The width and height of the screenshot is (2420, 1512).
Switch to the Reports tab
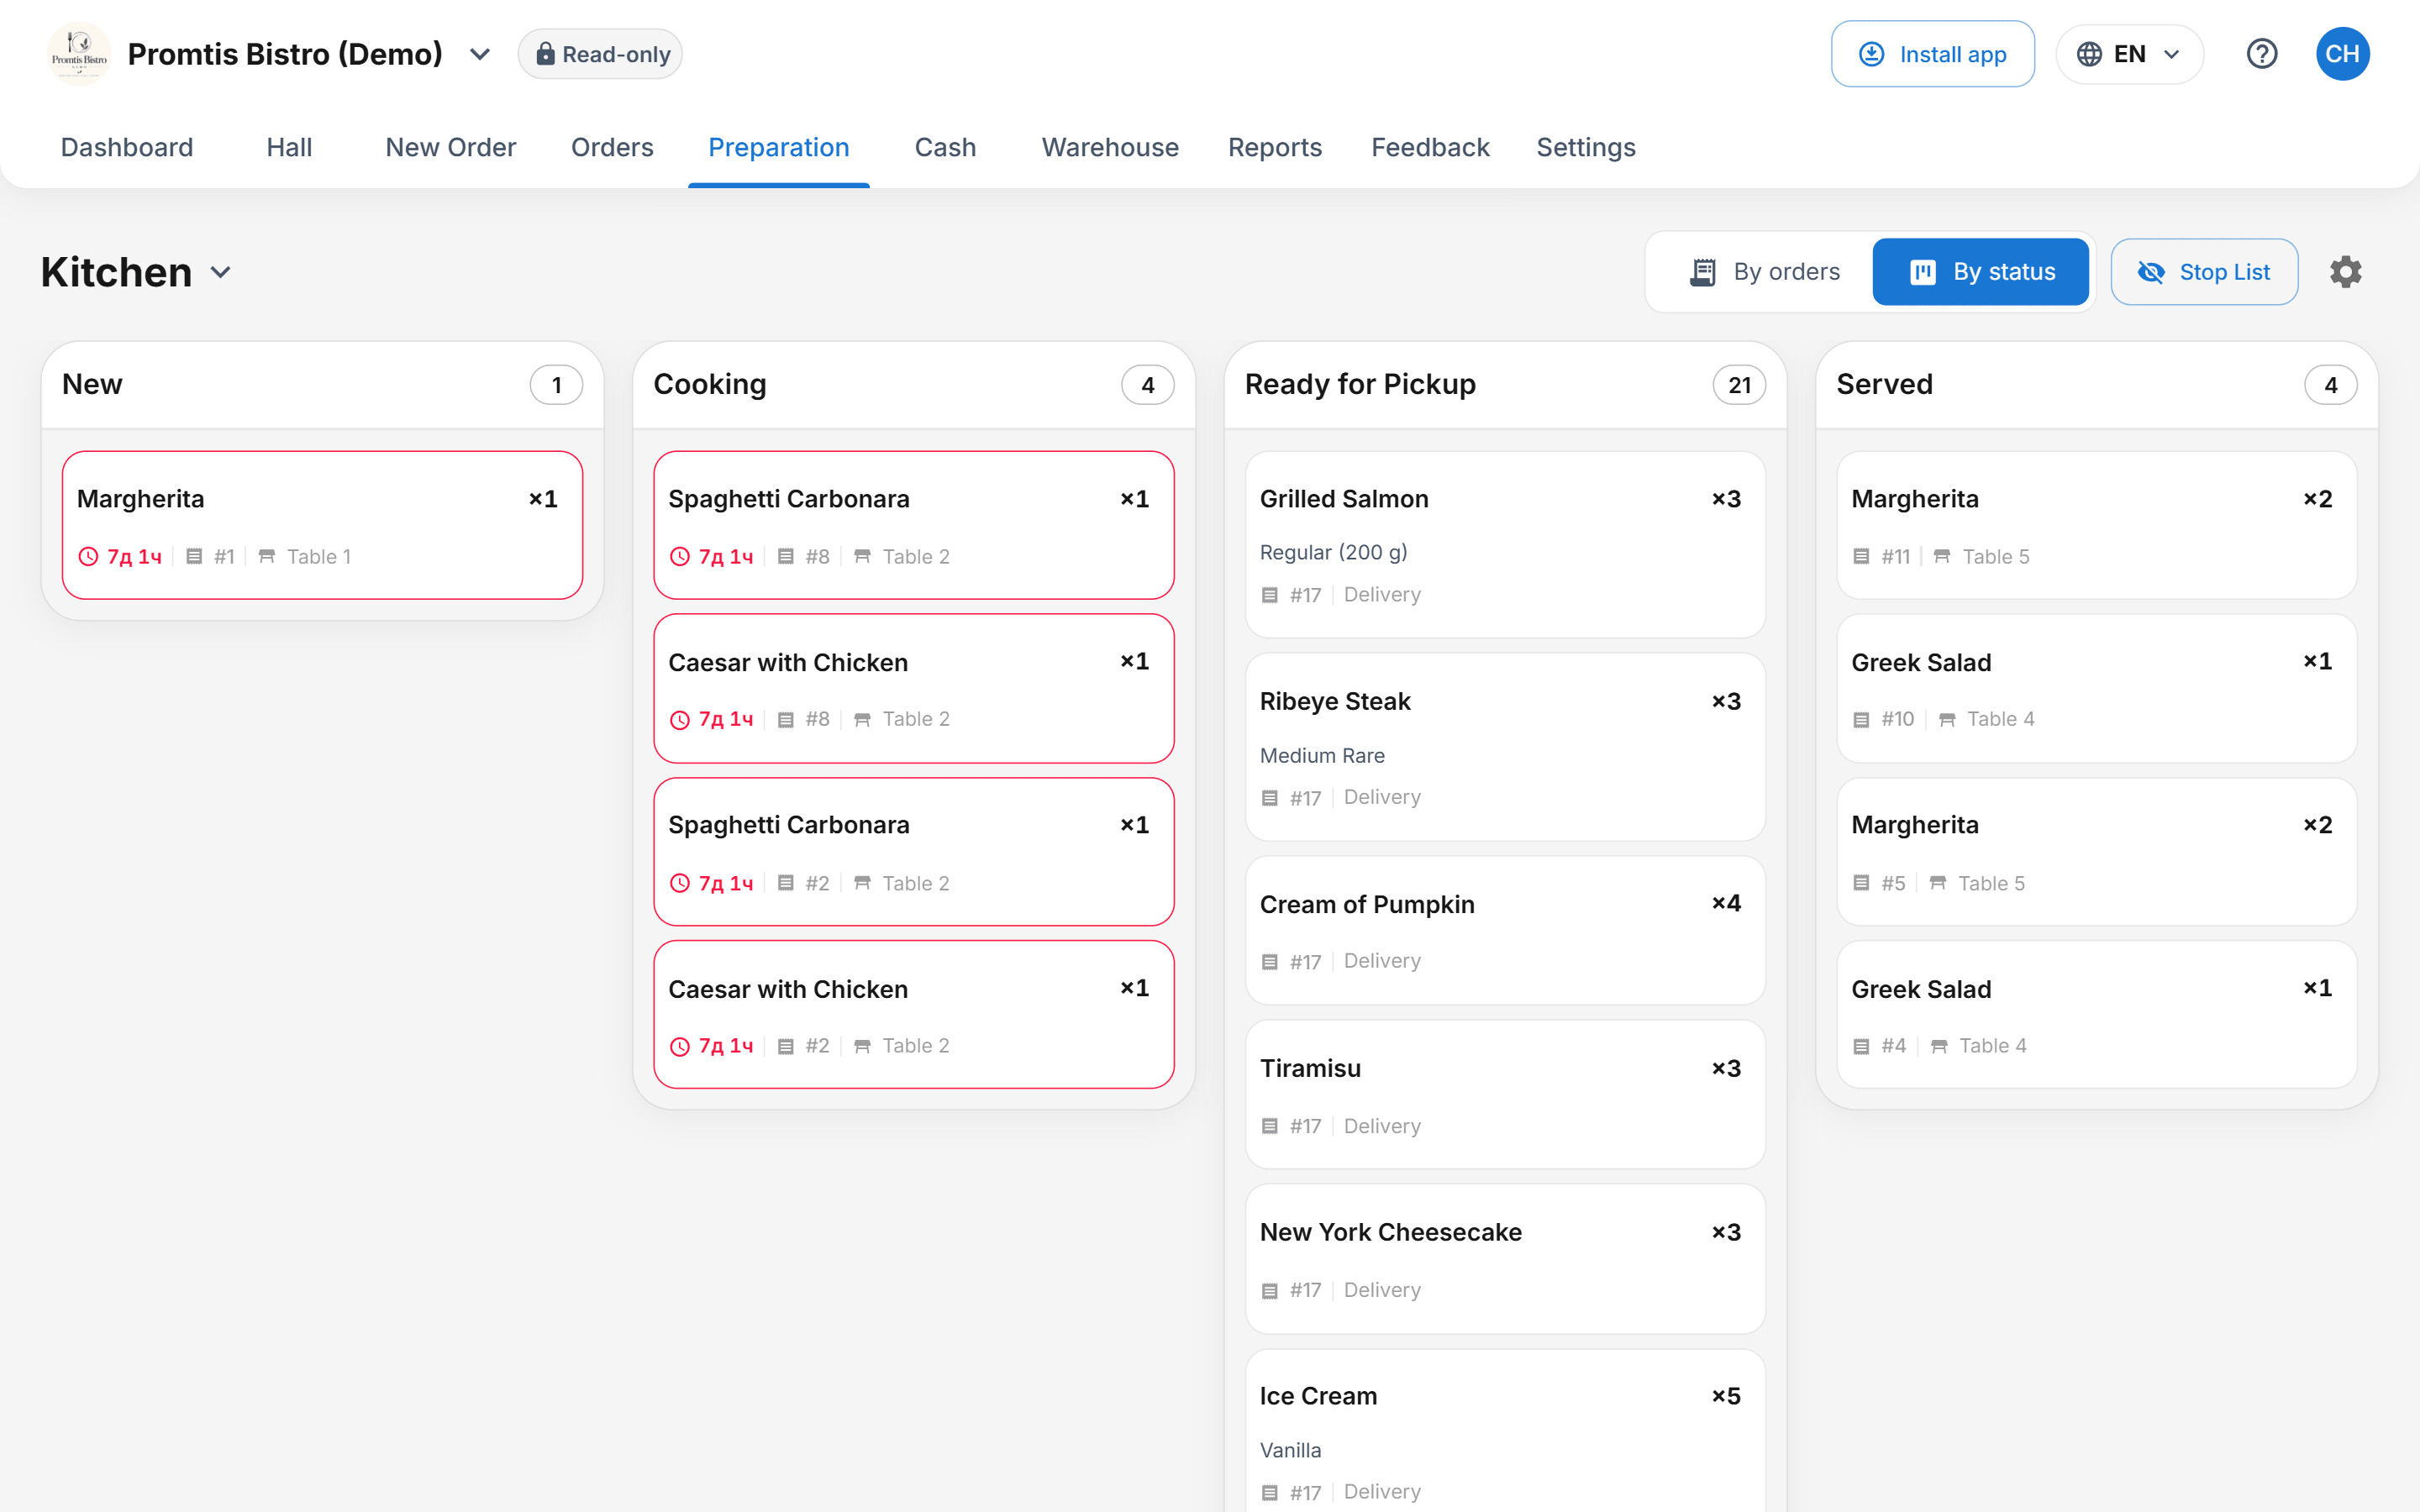(x=1275, y=148)
